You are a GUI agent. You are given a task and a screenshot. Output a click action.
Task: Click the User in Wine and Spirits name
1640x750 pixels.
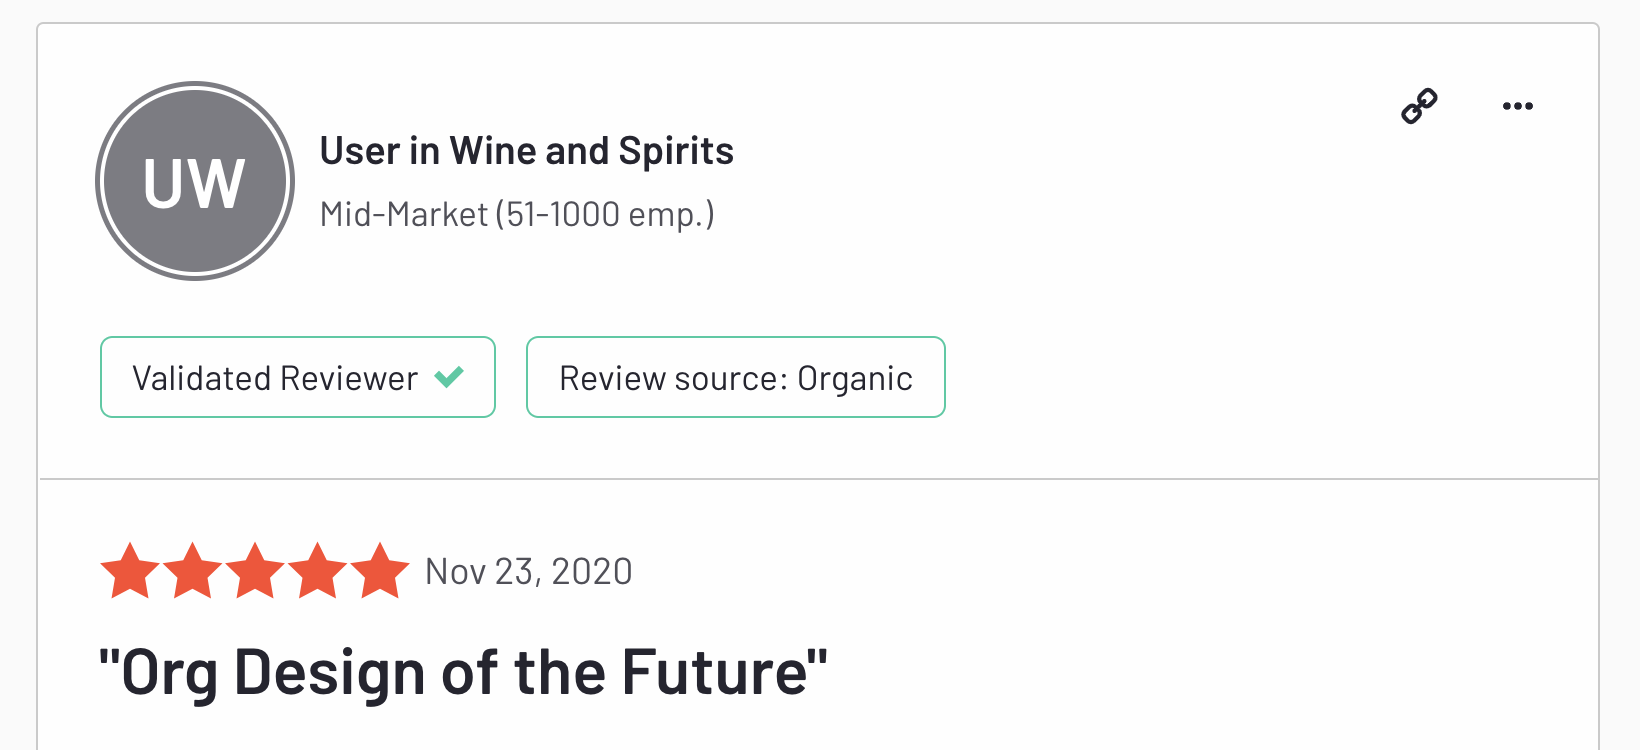tap(526, 151)
